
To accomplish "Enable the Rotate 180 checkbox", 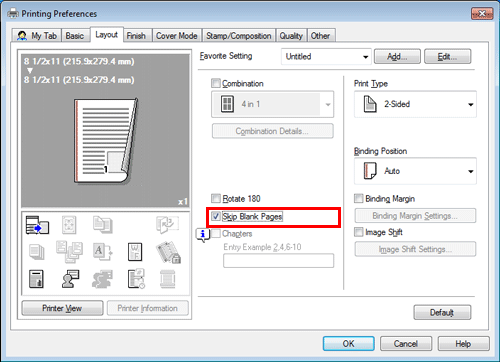I will point(216,198).
